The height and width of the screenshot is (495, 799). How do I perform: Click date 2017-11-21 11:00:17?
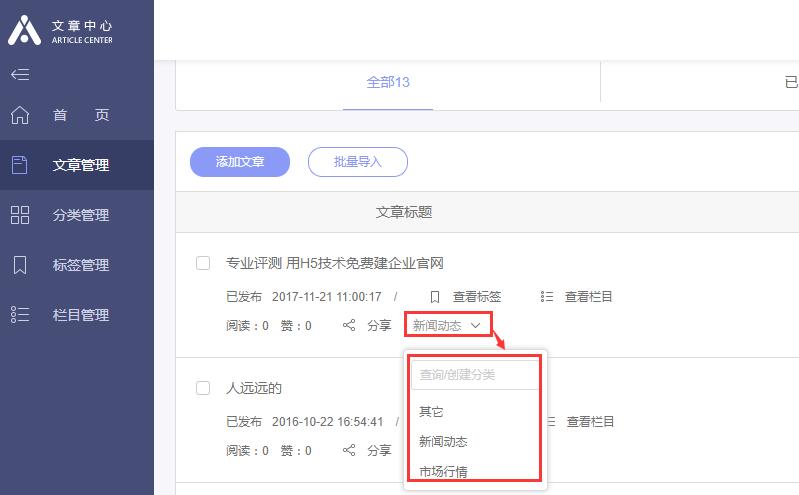pos(327,297)
